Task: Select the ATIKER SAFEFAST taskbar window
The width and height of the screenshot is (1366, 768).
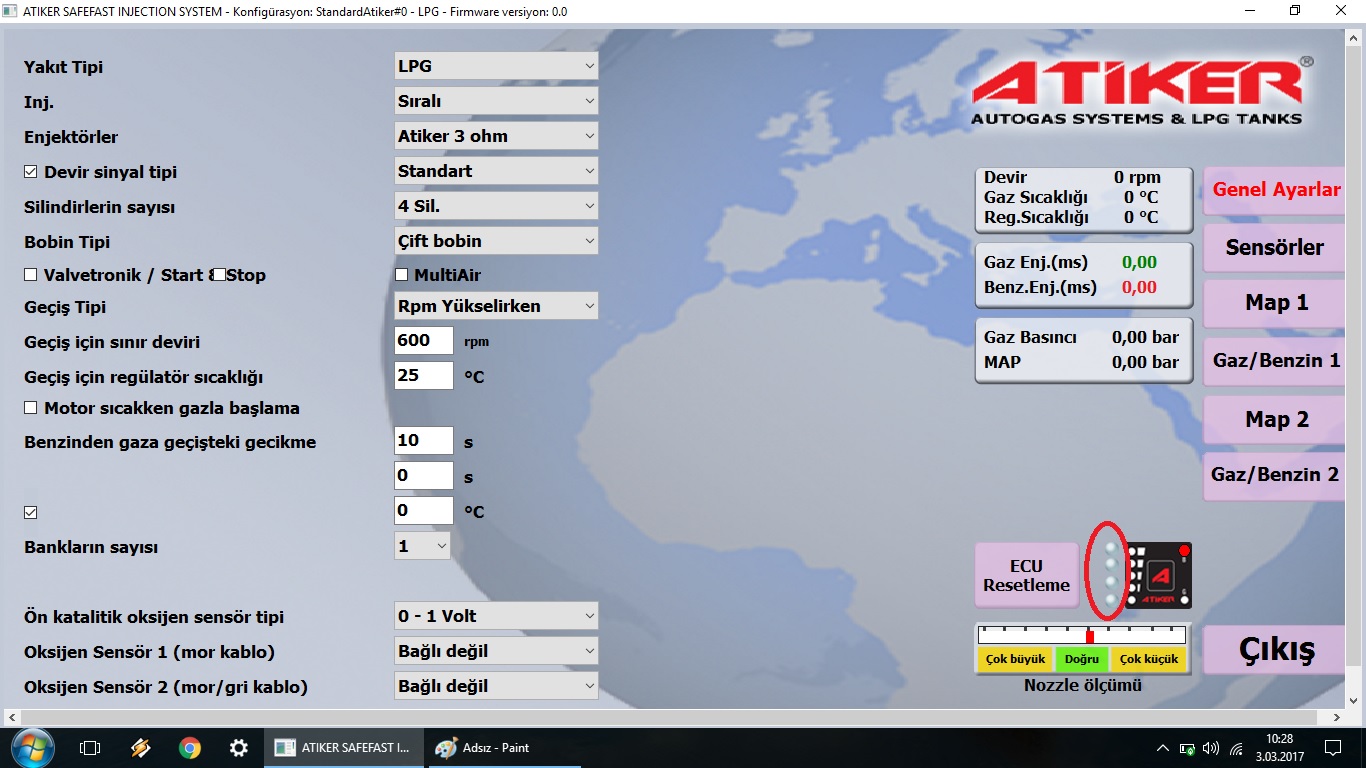Action: [344, 747]
